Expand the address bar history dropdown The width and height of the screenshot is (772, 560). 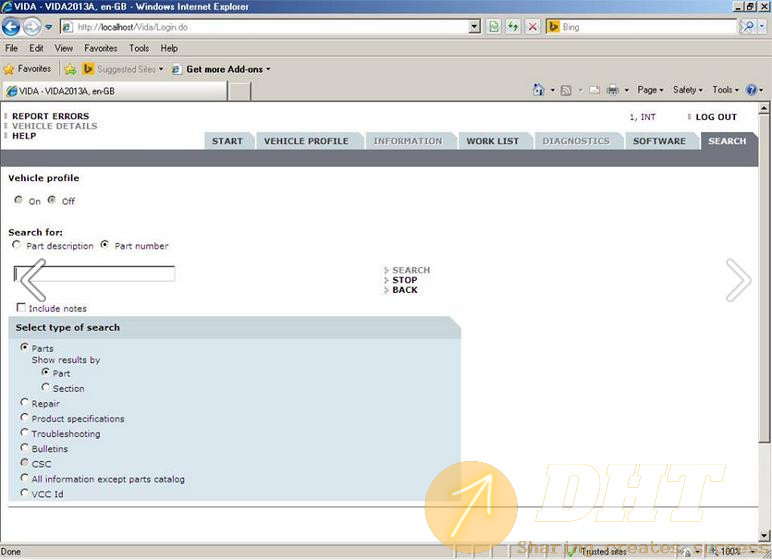point(475,27)
